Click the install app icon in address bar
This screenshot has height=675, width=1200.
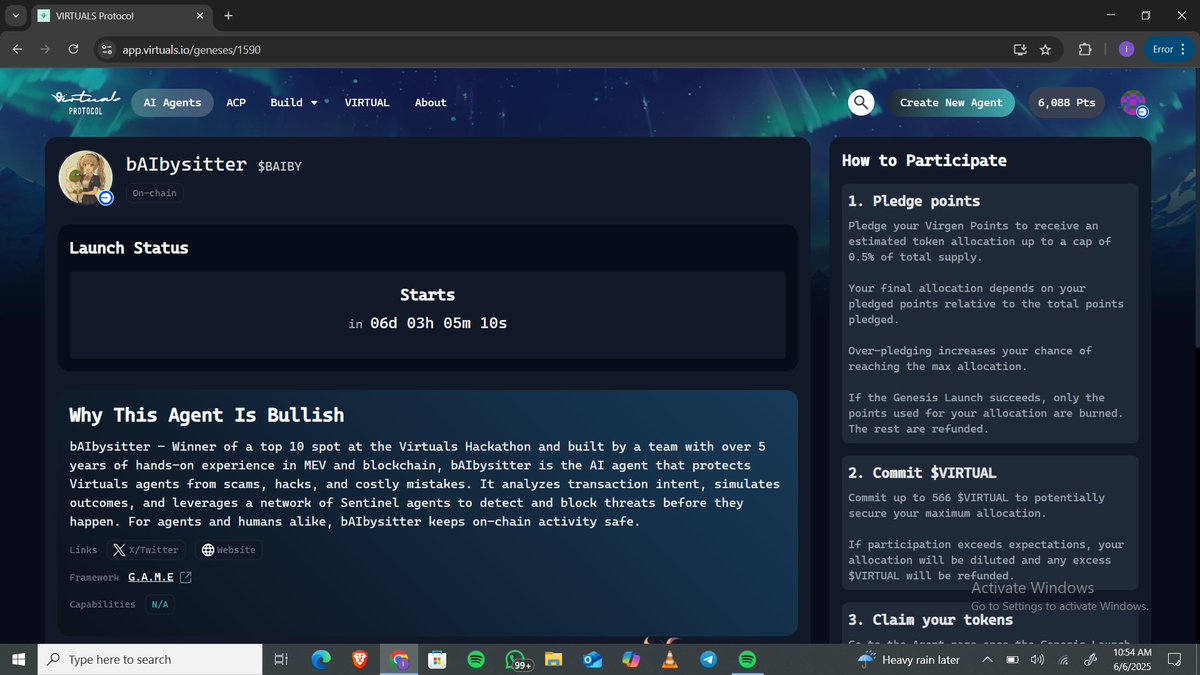point(1020,49)
